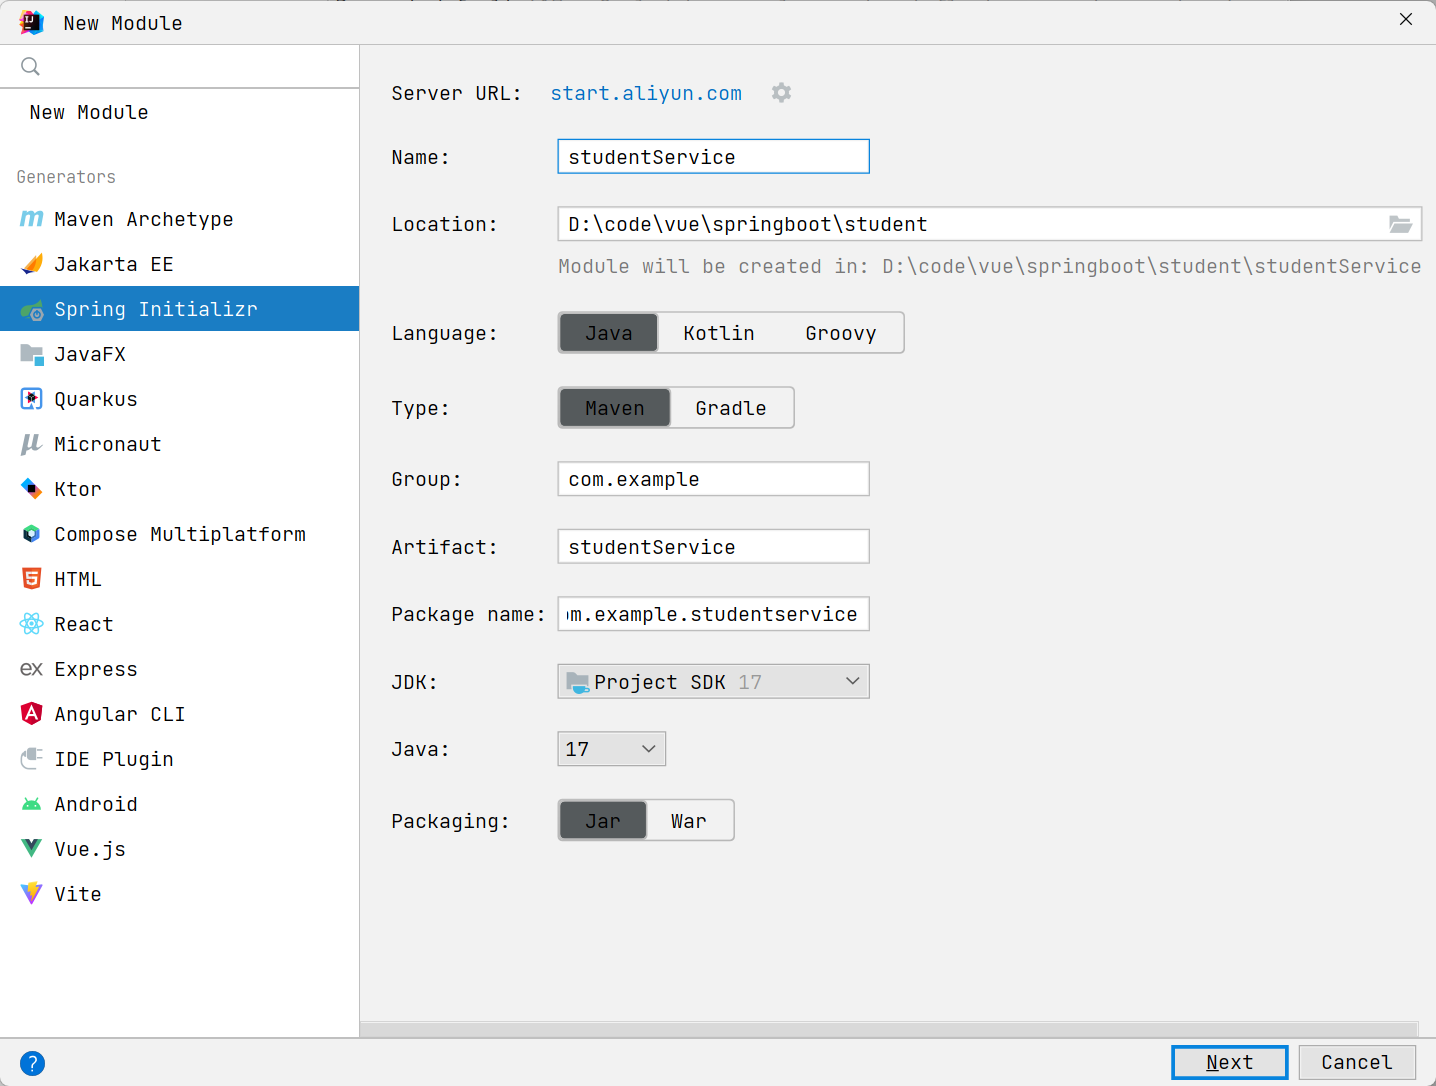Choose Gradle build type
The height and width of the screenshot is (1086, 1436).
[731, 408]
